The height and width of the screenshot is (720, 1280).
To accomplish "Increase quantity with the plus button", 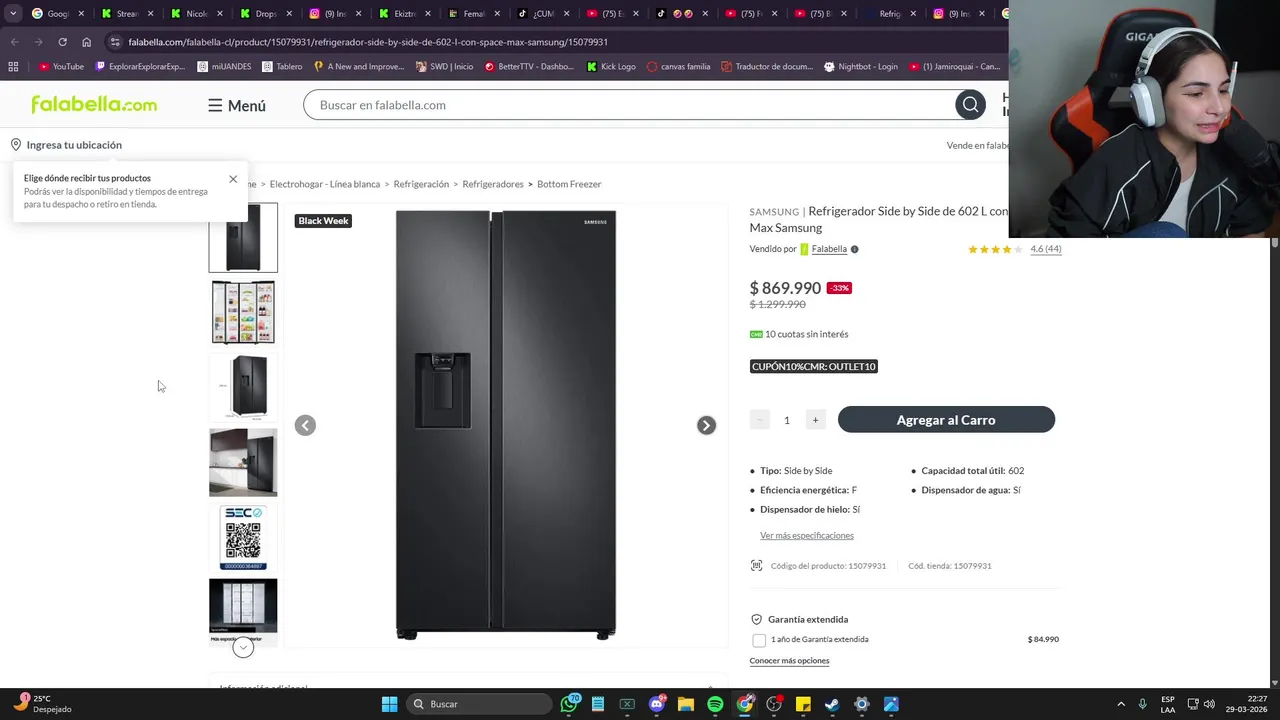I will point(815,420).
